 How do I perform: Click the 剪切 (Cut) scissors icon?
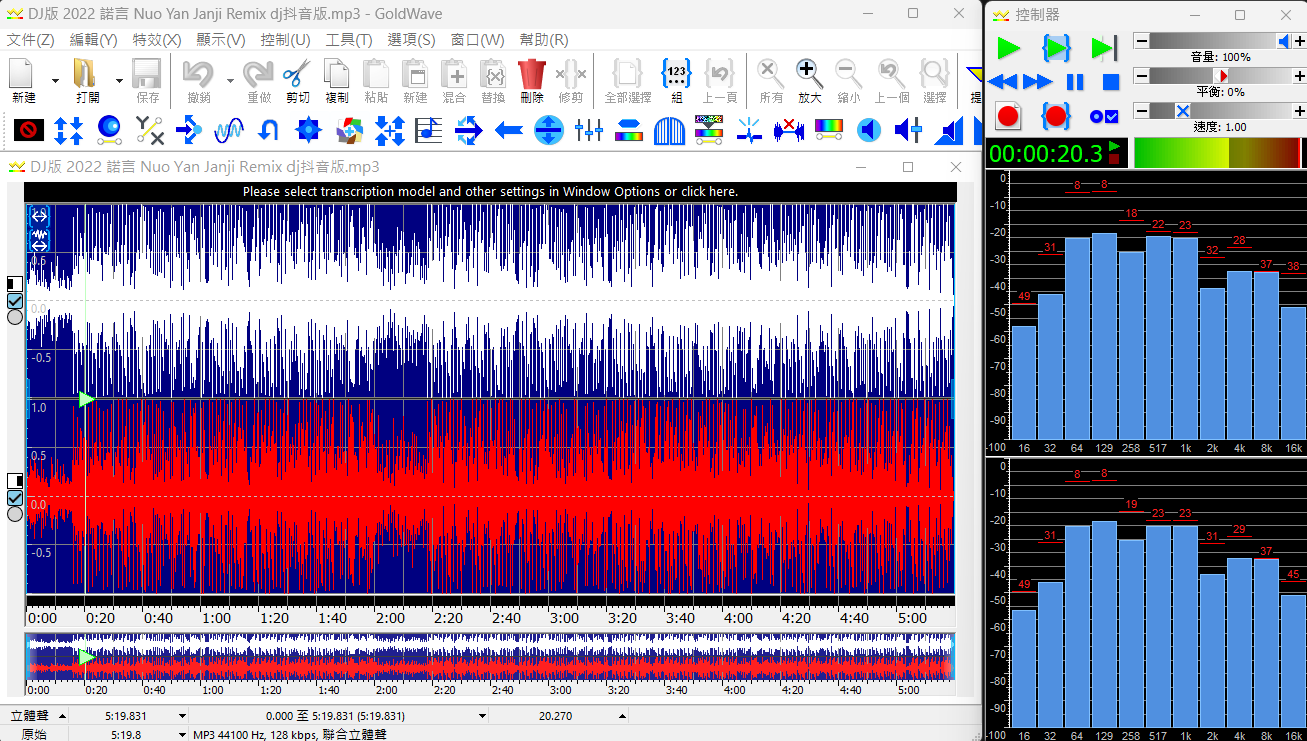click(297, 73)
